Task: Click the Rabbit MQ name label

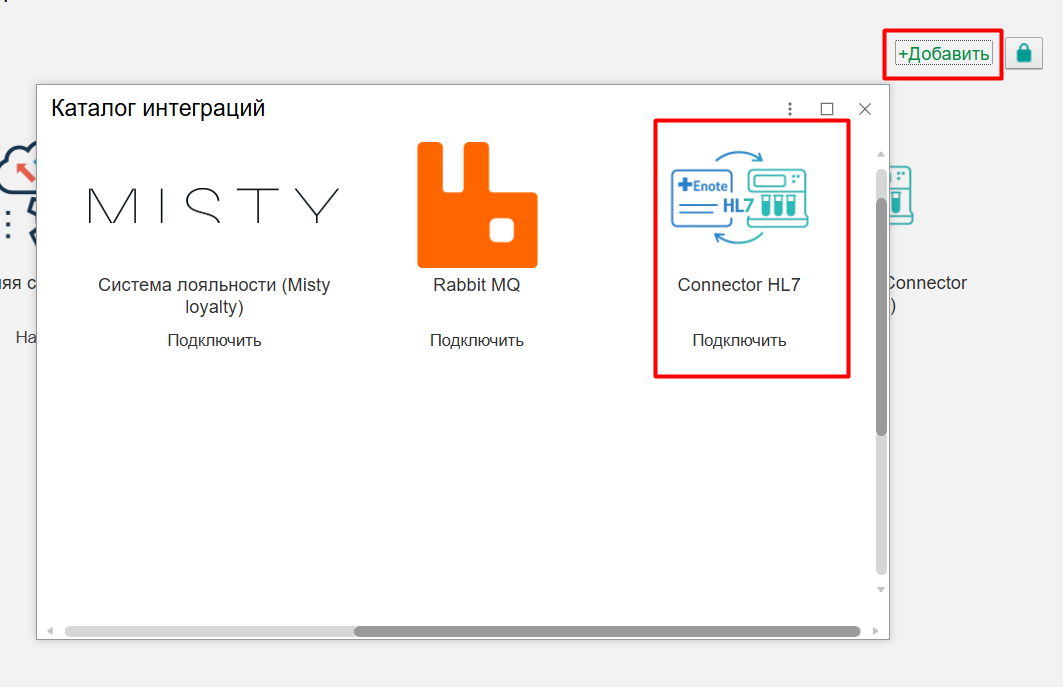Action: [476, 285]
